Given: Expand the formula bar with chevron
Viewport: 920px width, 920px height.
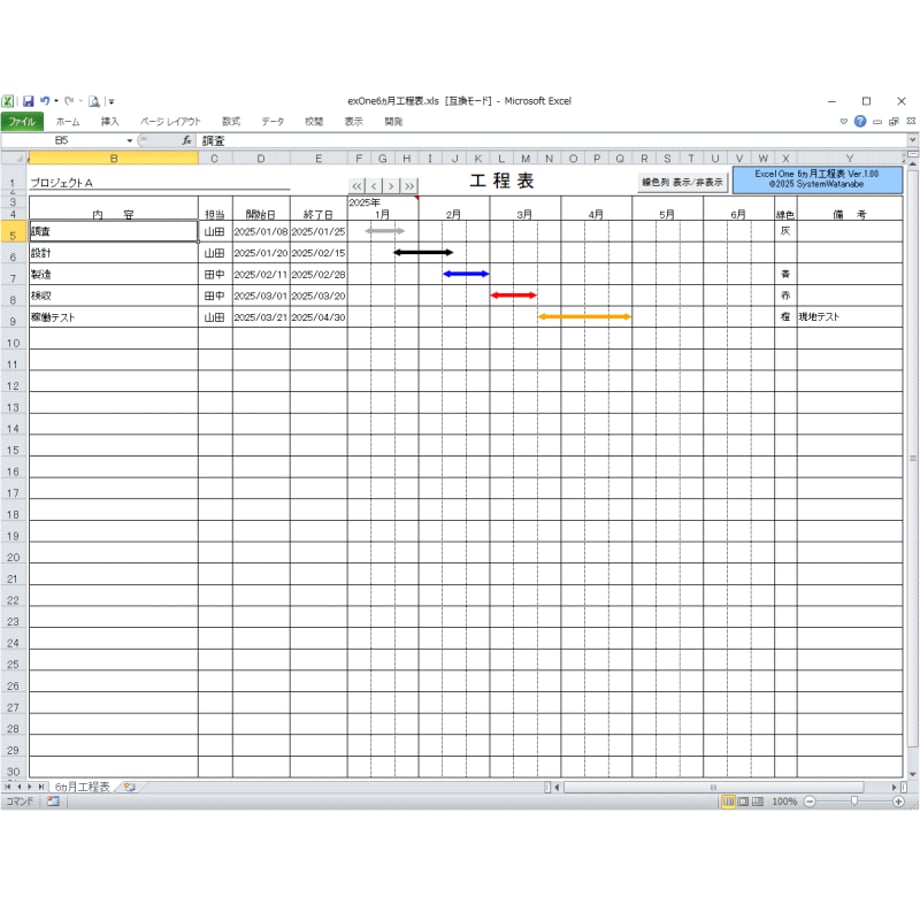Looking at the screenshot, I should coord(912,140).
